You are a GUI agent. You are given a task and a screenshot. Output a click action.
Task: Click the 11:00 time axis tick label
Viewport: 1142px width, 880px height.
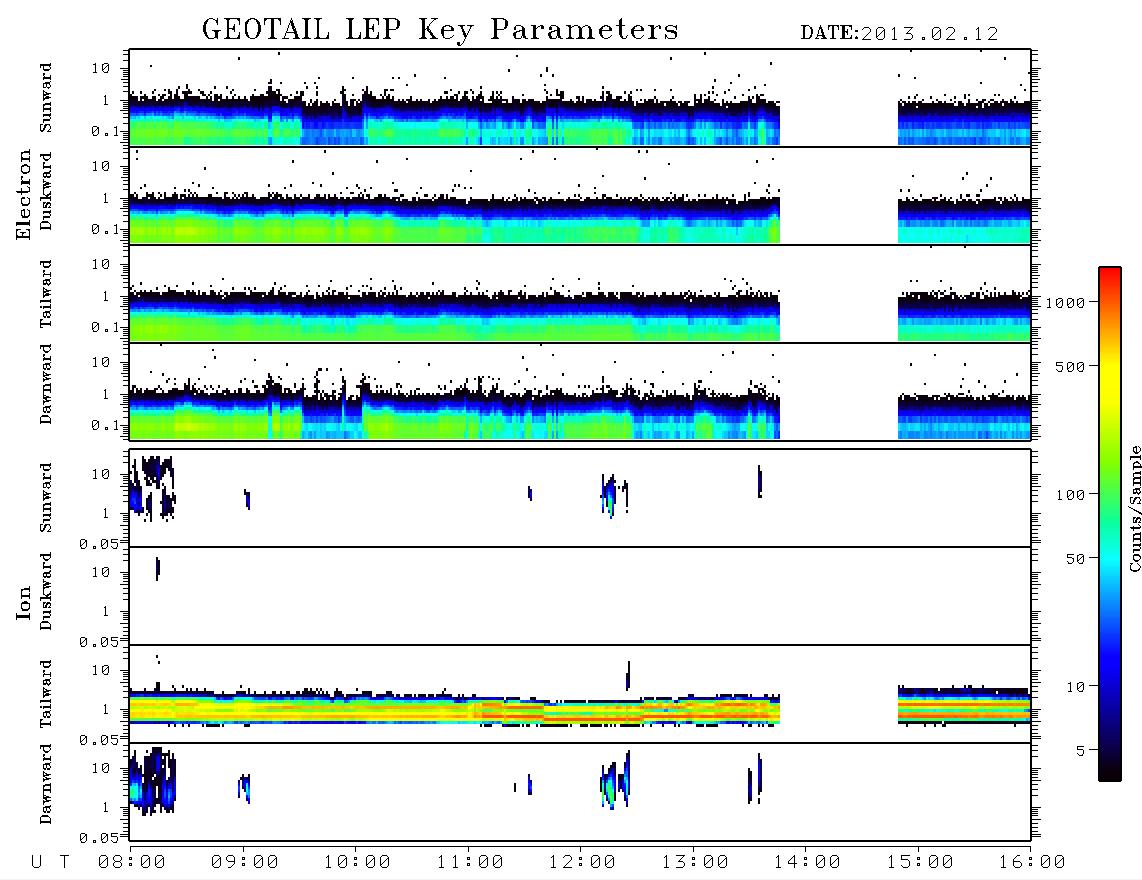tap(470, 862)
